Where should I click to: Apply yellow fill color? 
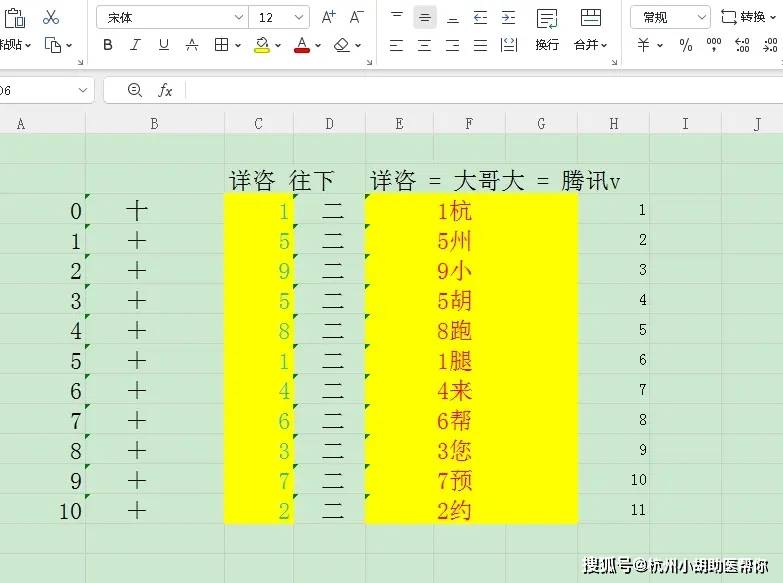click(262, 45)
